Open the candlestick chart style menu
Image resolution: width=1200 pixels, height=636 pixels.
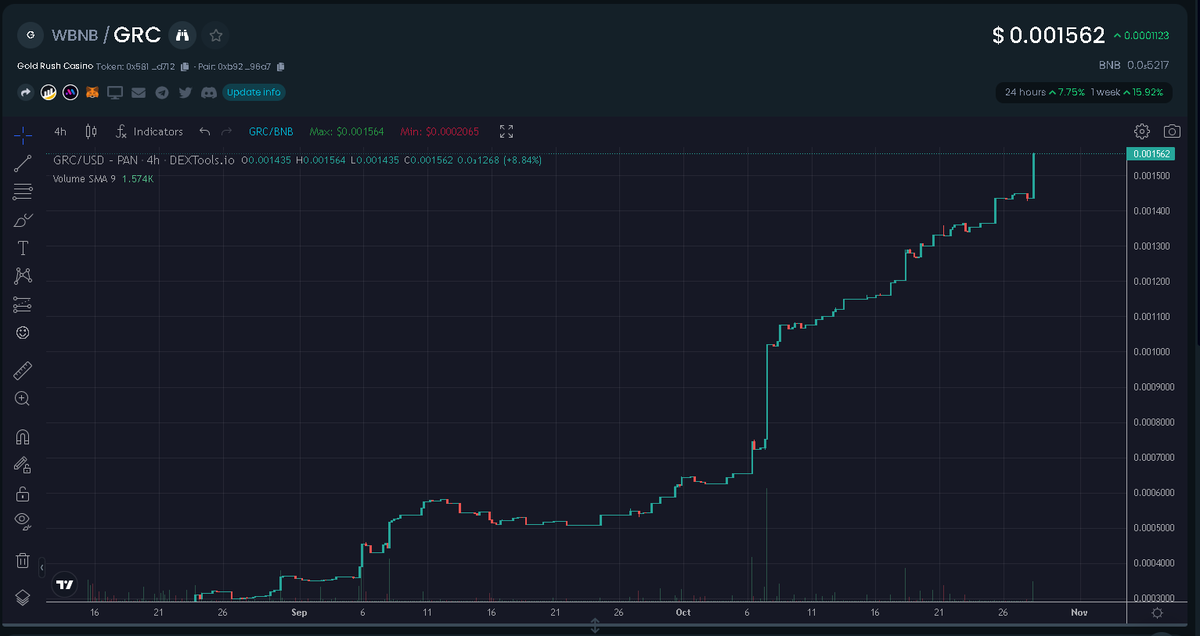click(91, 131)
